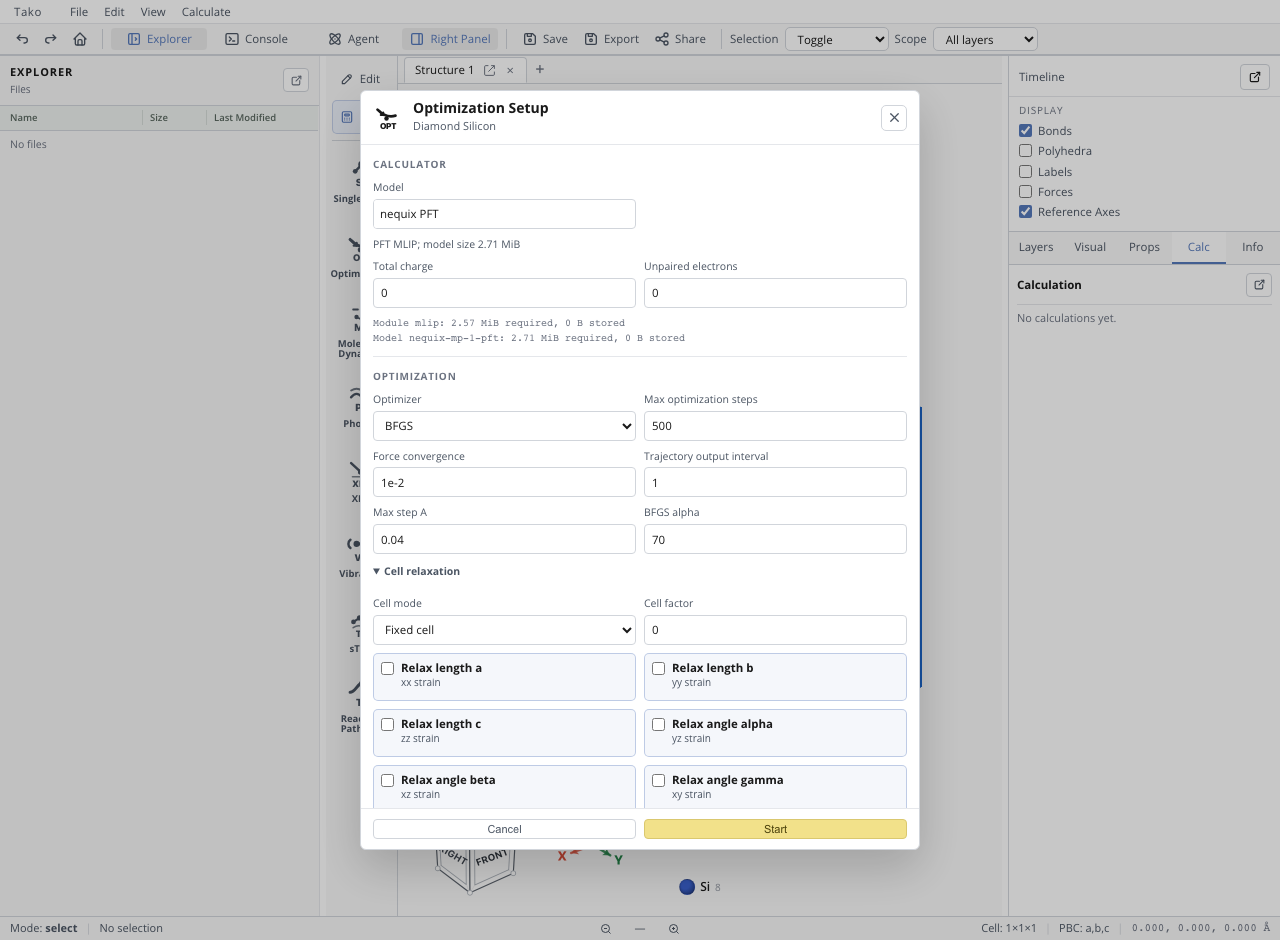
Task: Collapse the Cell relaxation section
Action: click(x=417, y=571)
